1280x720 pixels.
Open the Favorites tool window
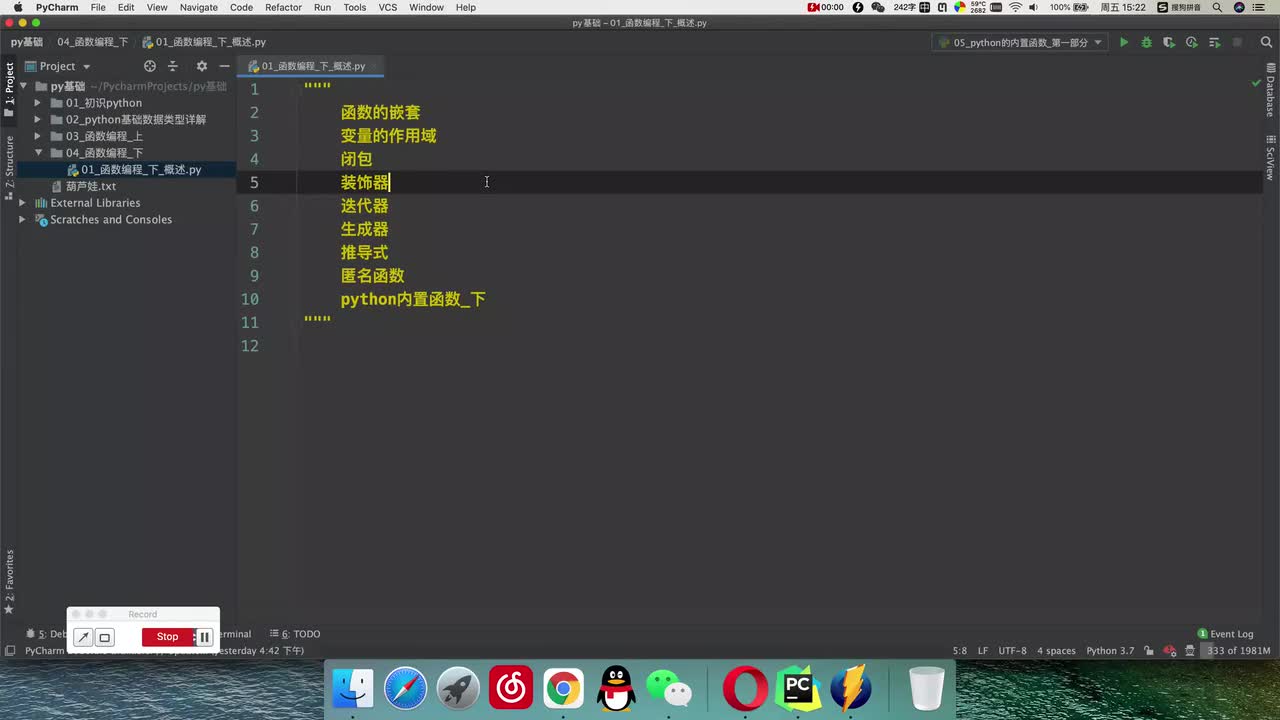tap(9, 581)
